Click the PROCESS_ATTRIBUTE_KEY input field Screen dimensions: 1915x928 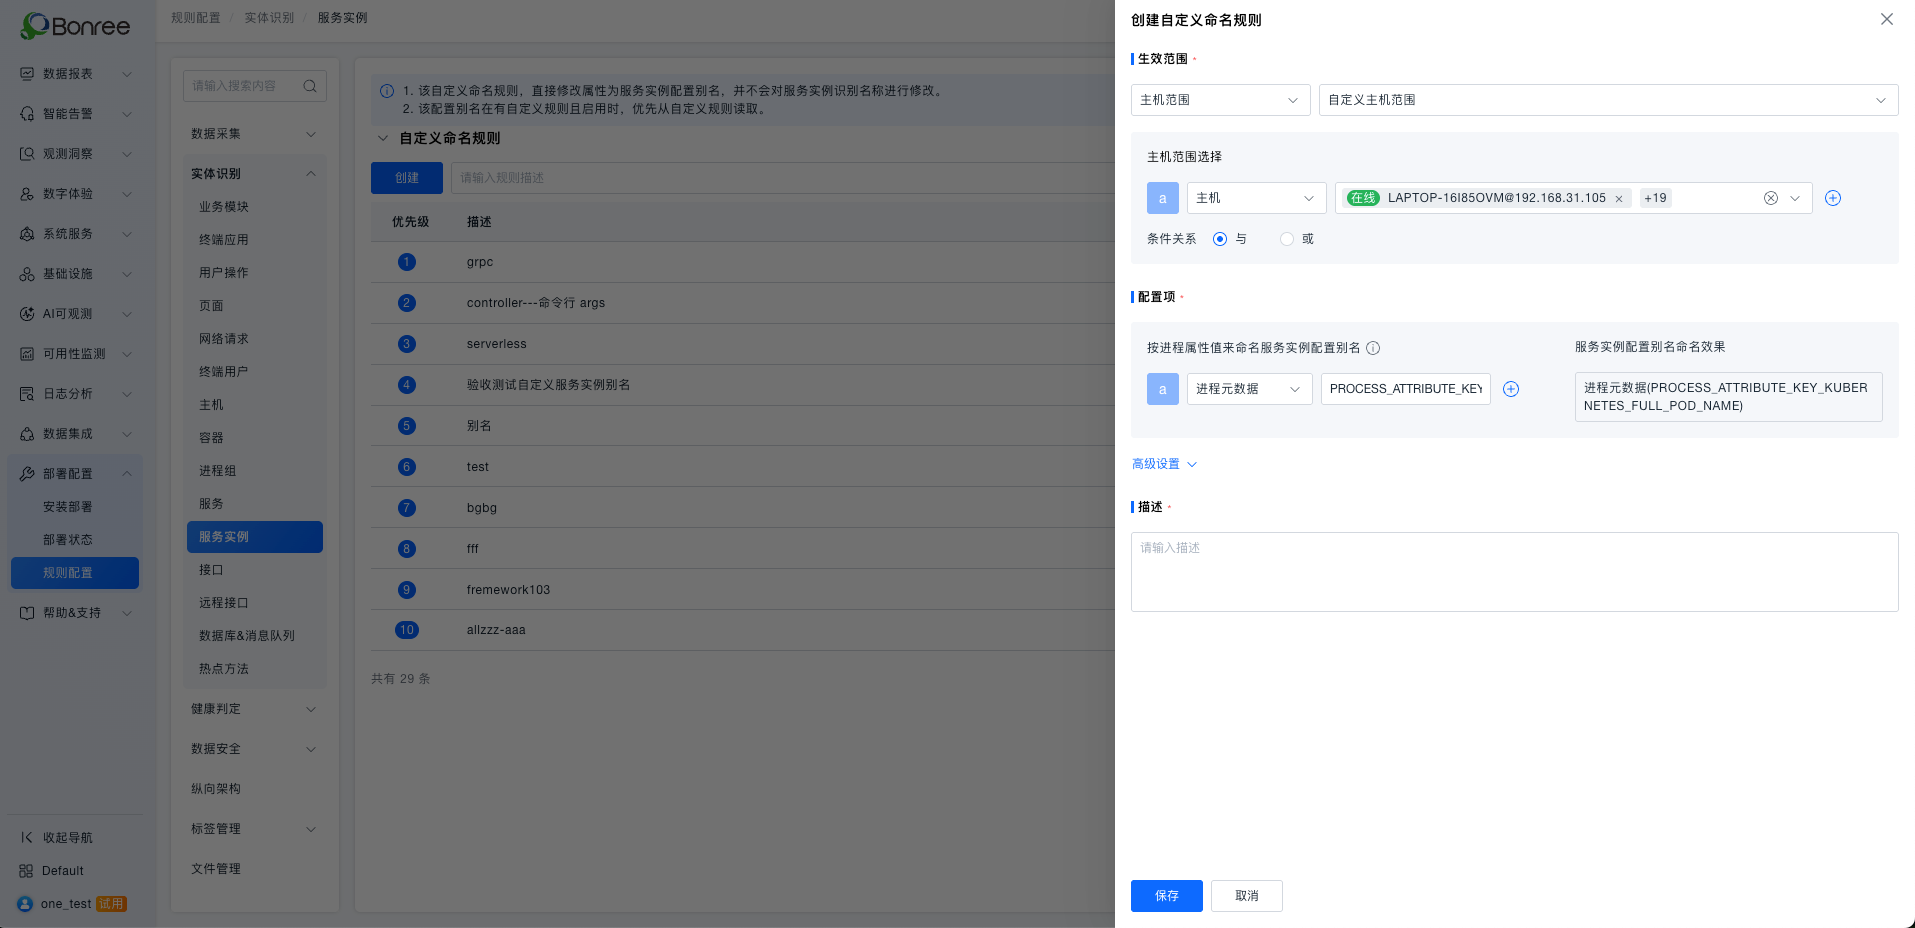pyautogui.click(x=1405, y=389)
